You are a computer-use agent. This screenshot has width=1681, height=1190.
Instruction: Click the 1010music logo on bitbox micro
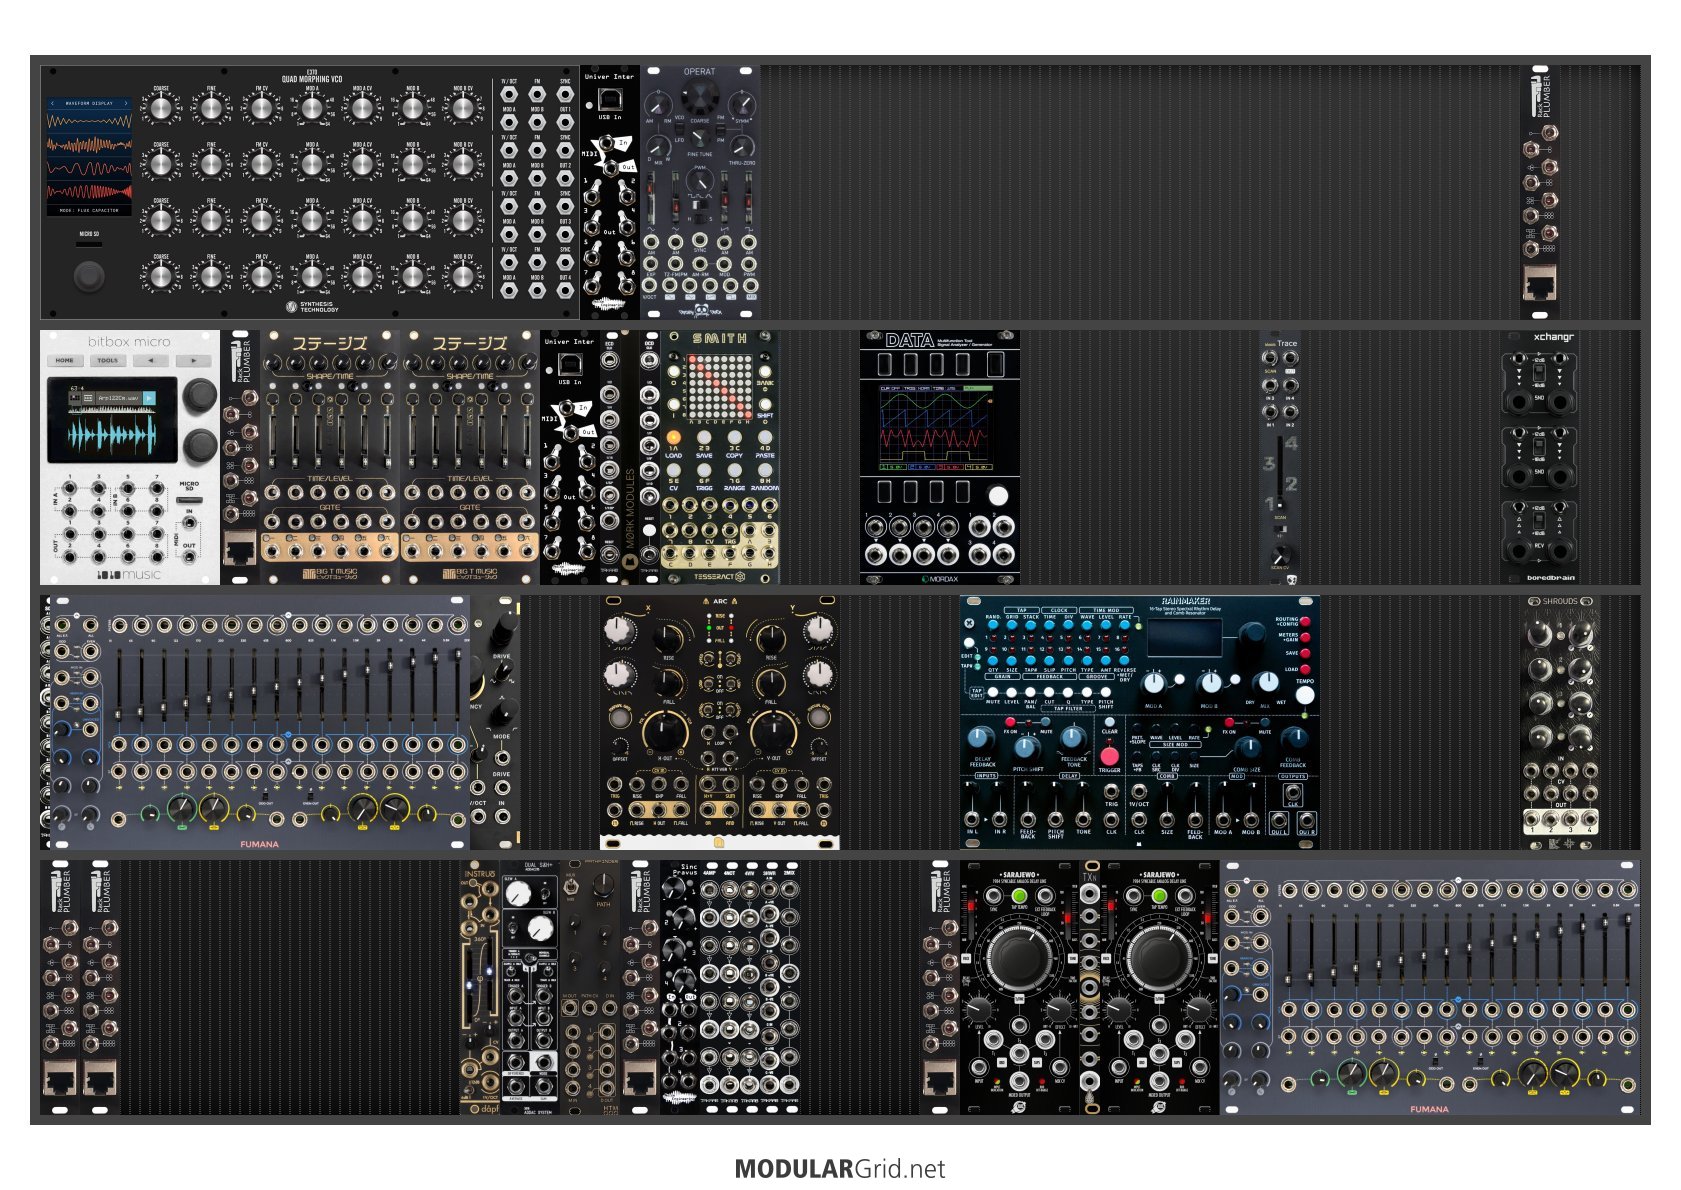point(129,574)
